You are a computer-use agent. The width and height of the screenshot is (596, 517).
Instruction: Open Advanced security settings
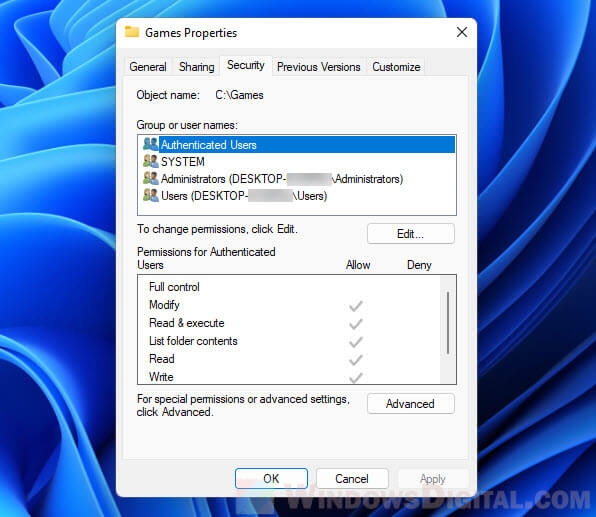(x=411, y=403)
